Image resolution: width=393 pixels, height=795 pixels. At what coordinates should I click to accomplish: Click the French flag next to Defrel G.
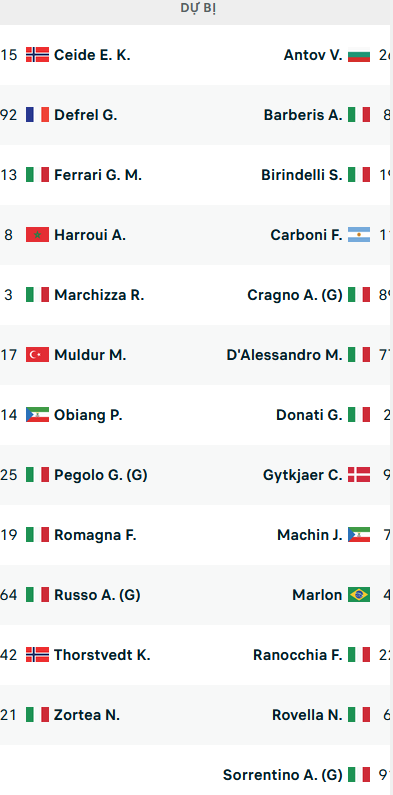[38, 115]
